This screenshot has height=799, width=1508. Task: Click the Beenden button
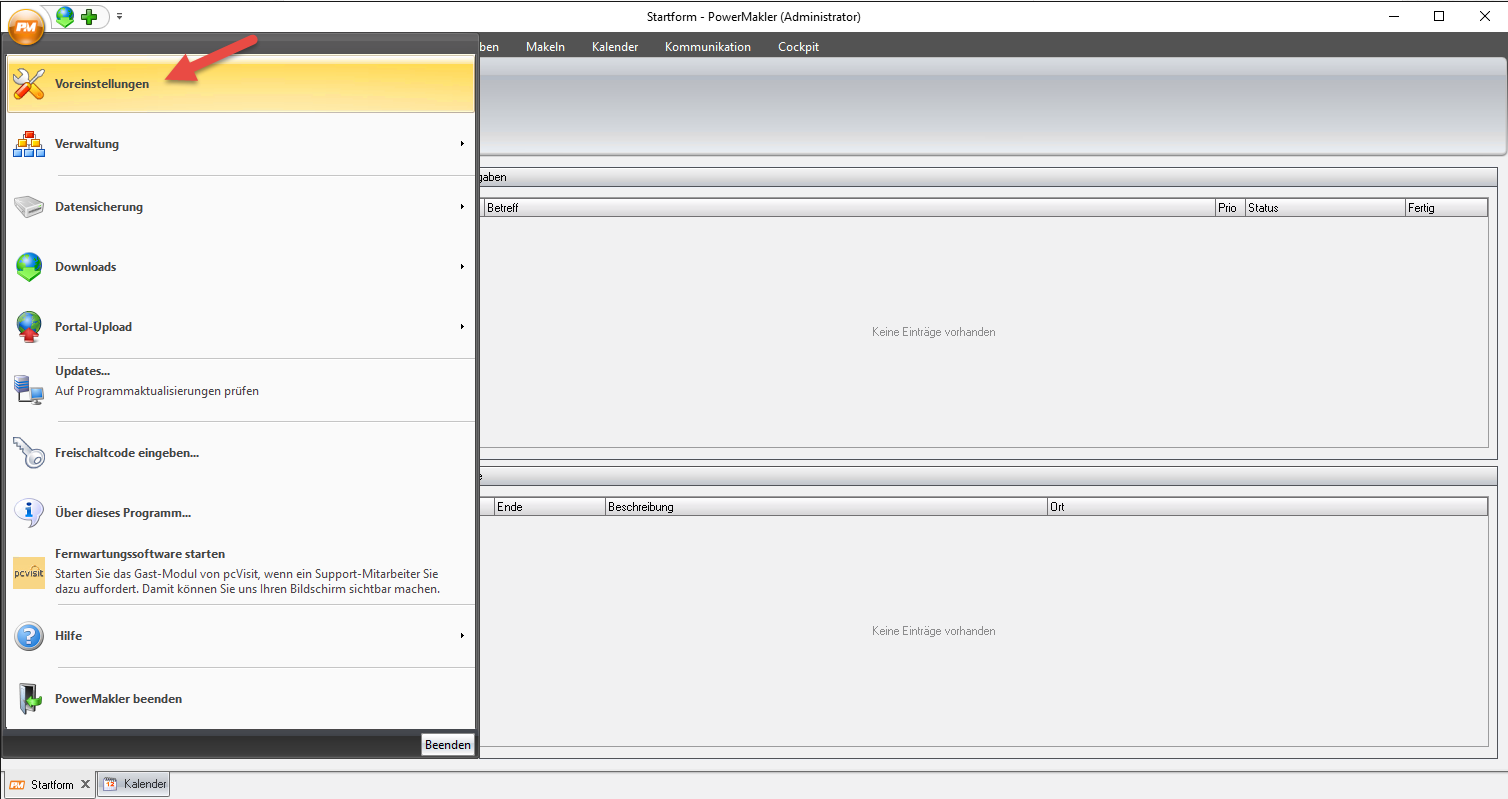tap(447, 745)
